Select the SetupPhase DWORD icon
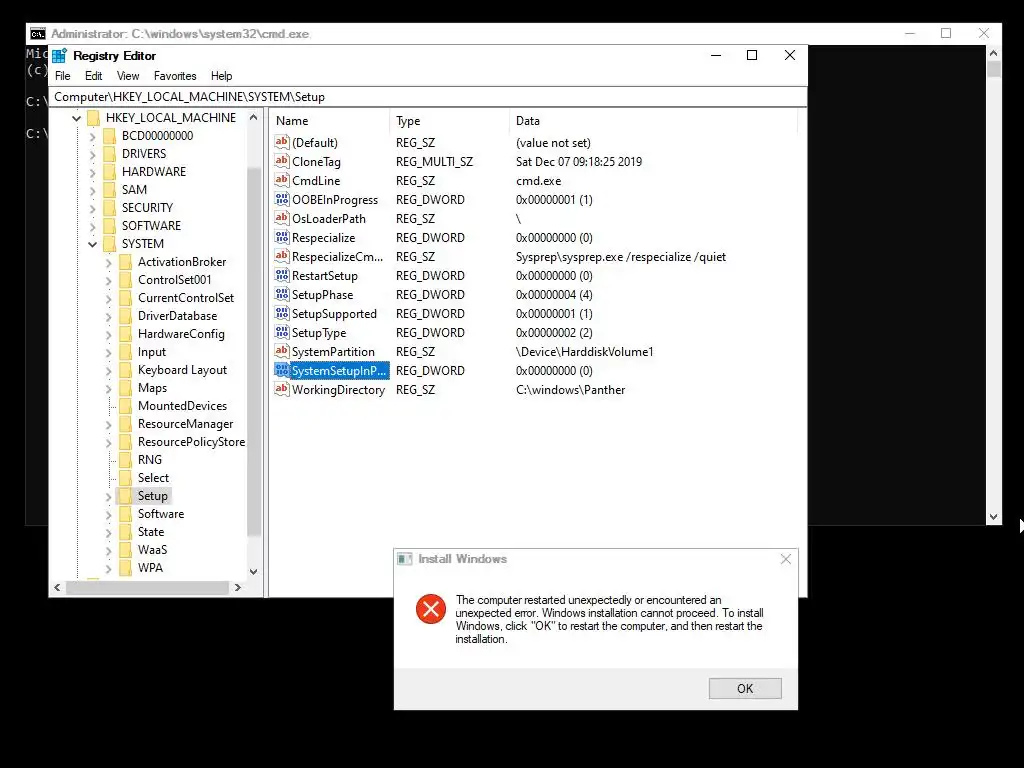Viewport: 1024px width, 768px height. [281, 294]
